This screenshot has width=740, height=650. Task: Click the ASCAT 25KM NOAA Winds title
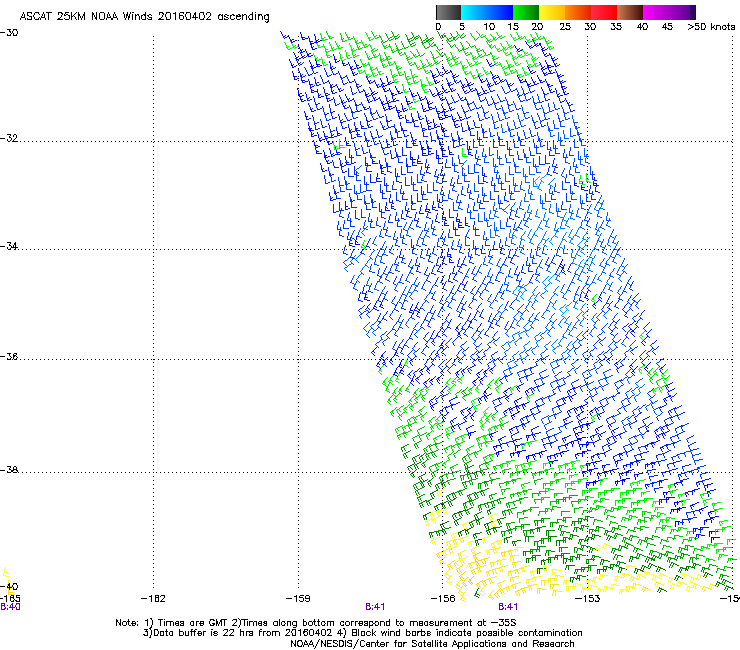[144, 17]
